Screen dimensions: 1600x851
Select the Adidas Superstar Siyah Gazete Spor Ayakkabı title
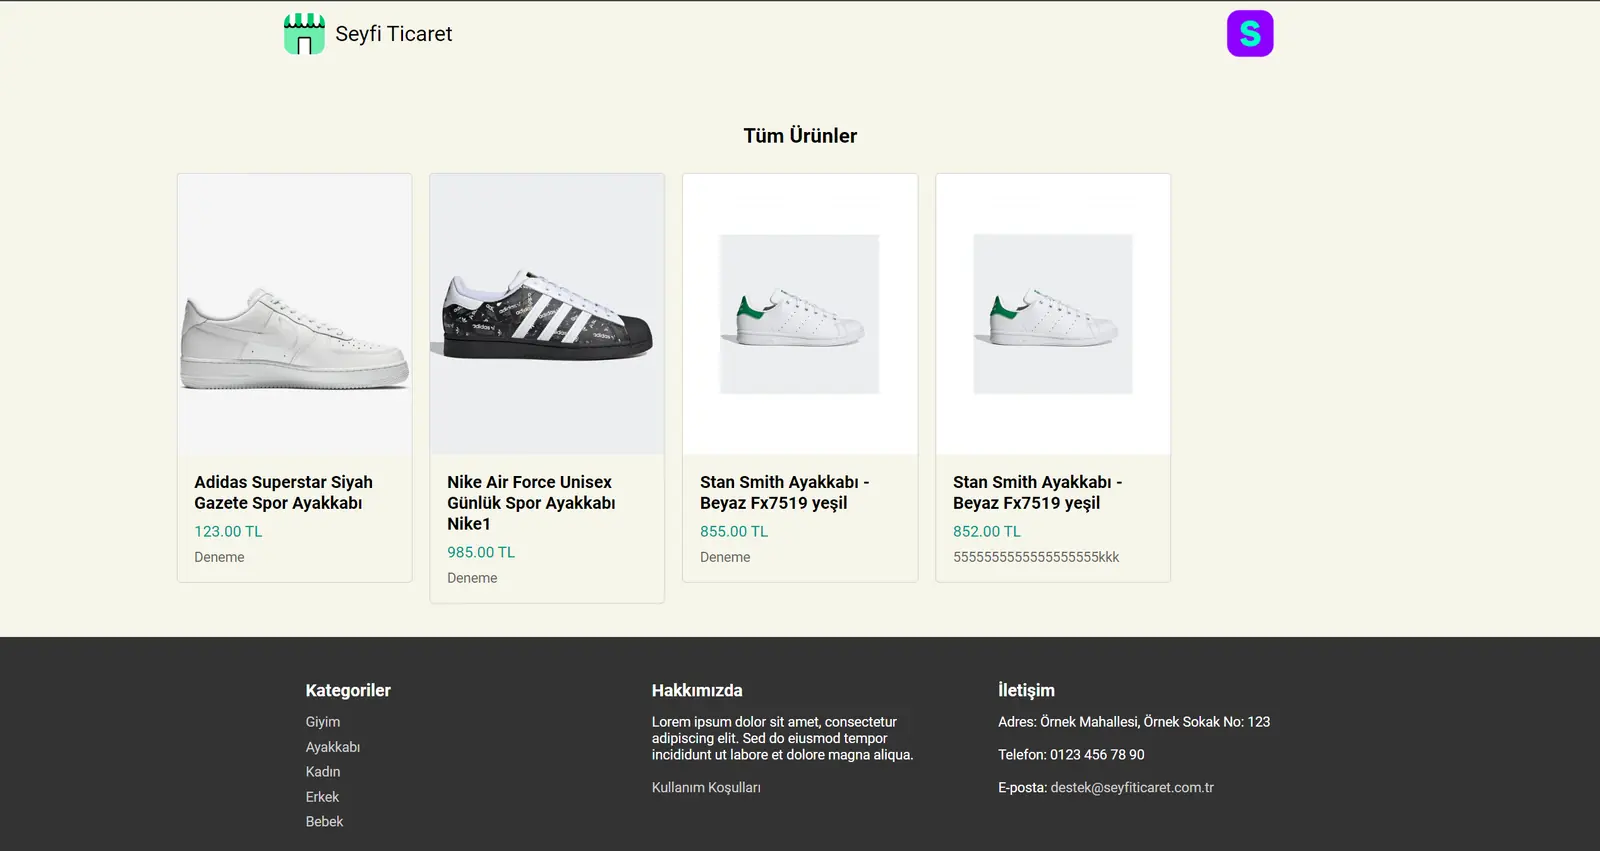(x=284, y=493)
